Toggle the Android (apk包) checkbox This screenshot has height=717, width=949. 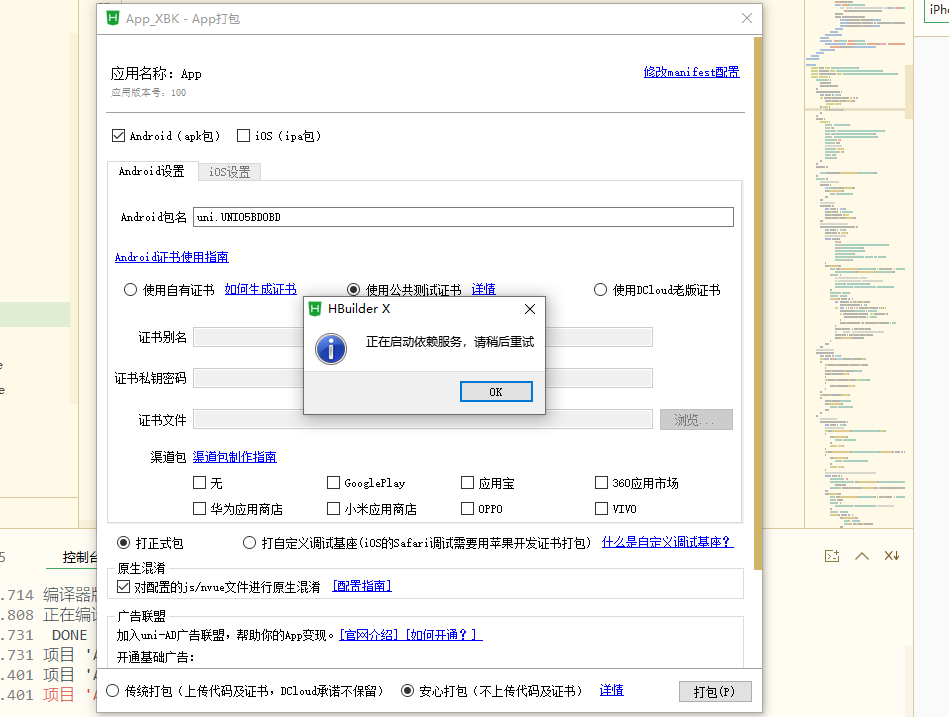coord(119,136)
